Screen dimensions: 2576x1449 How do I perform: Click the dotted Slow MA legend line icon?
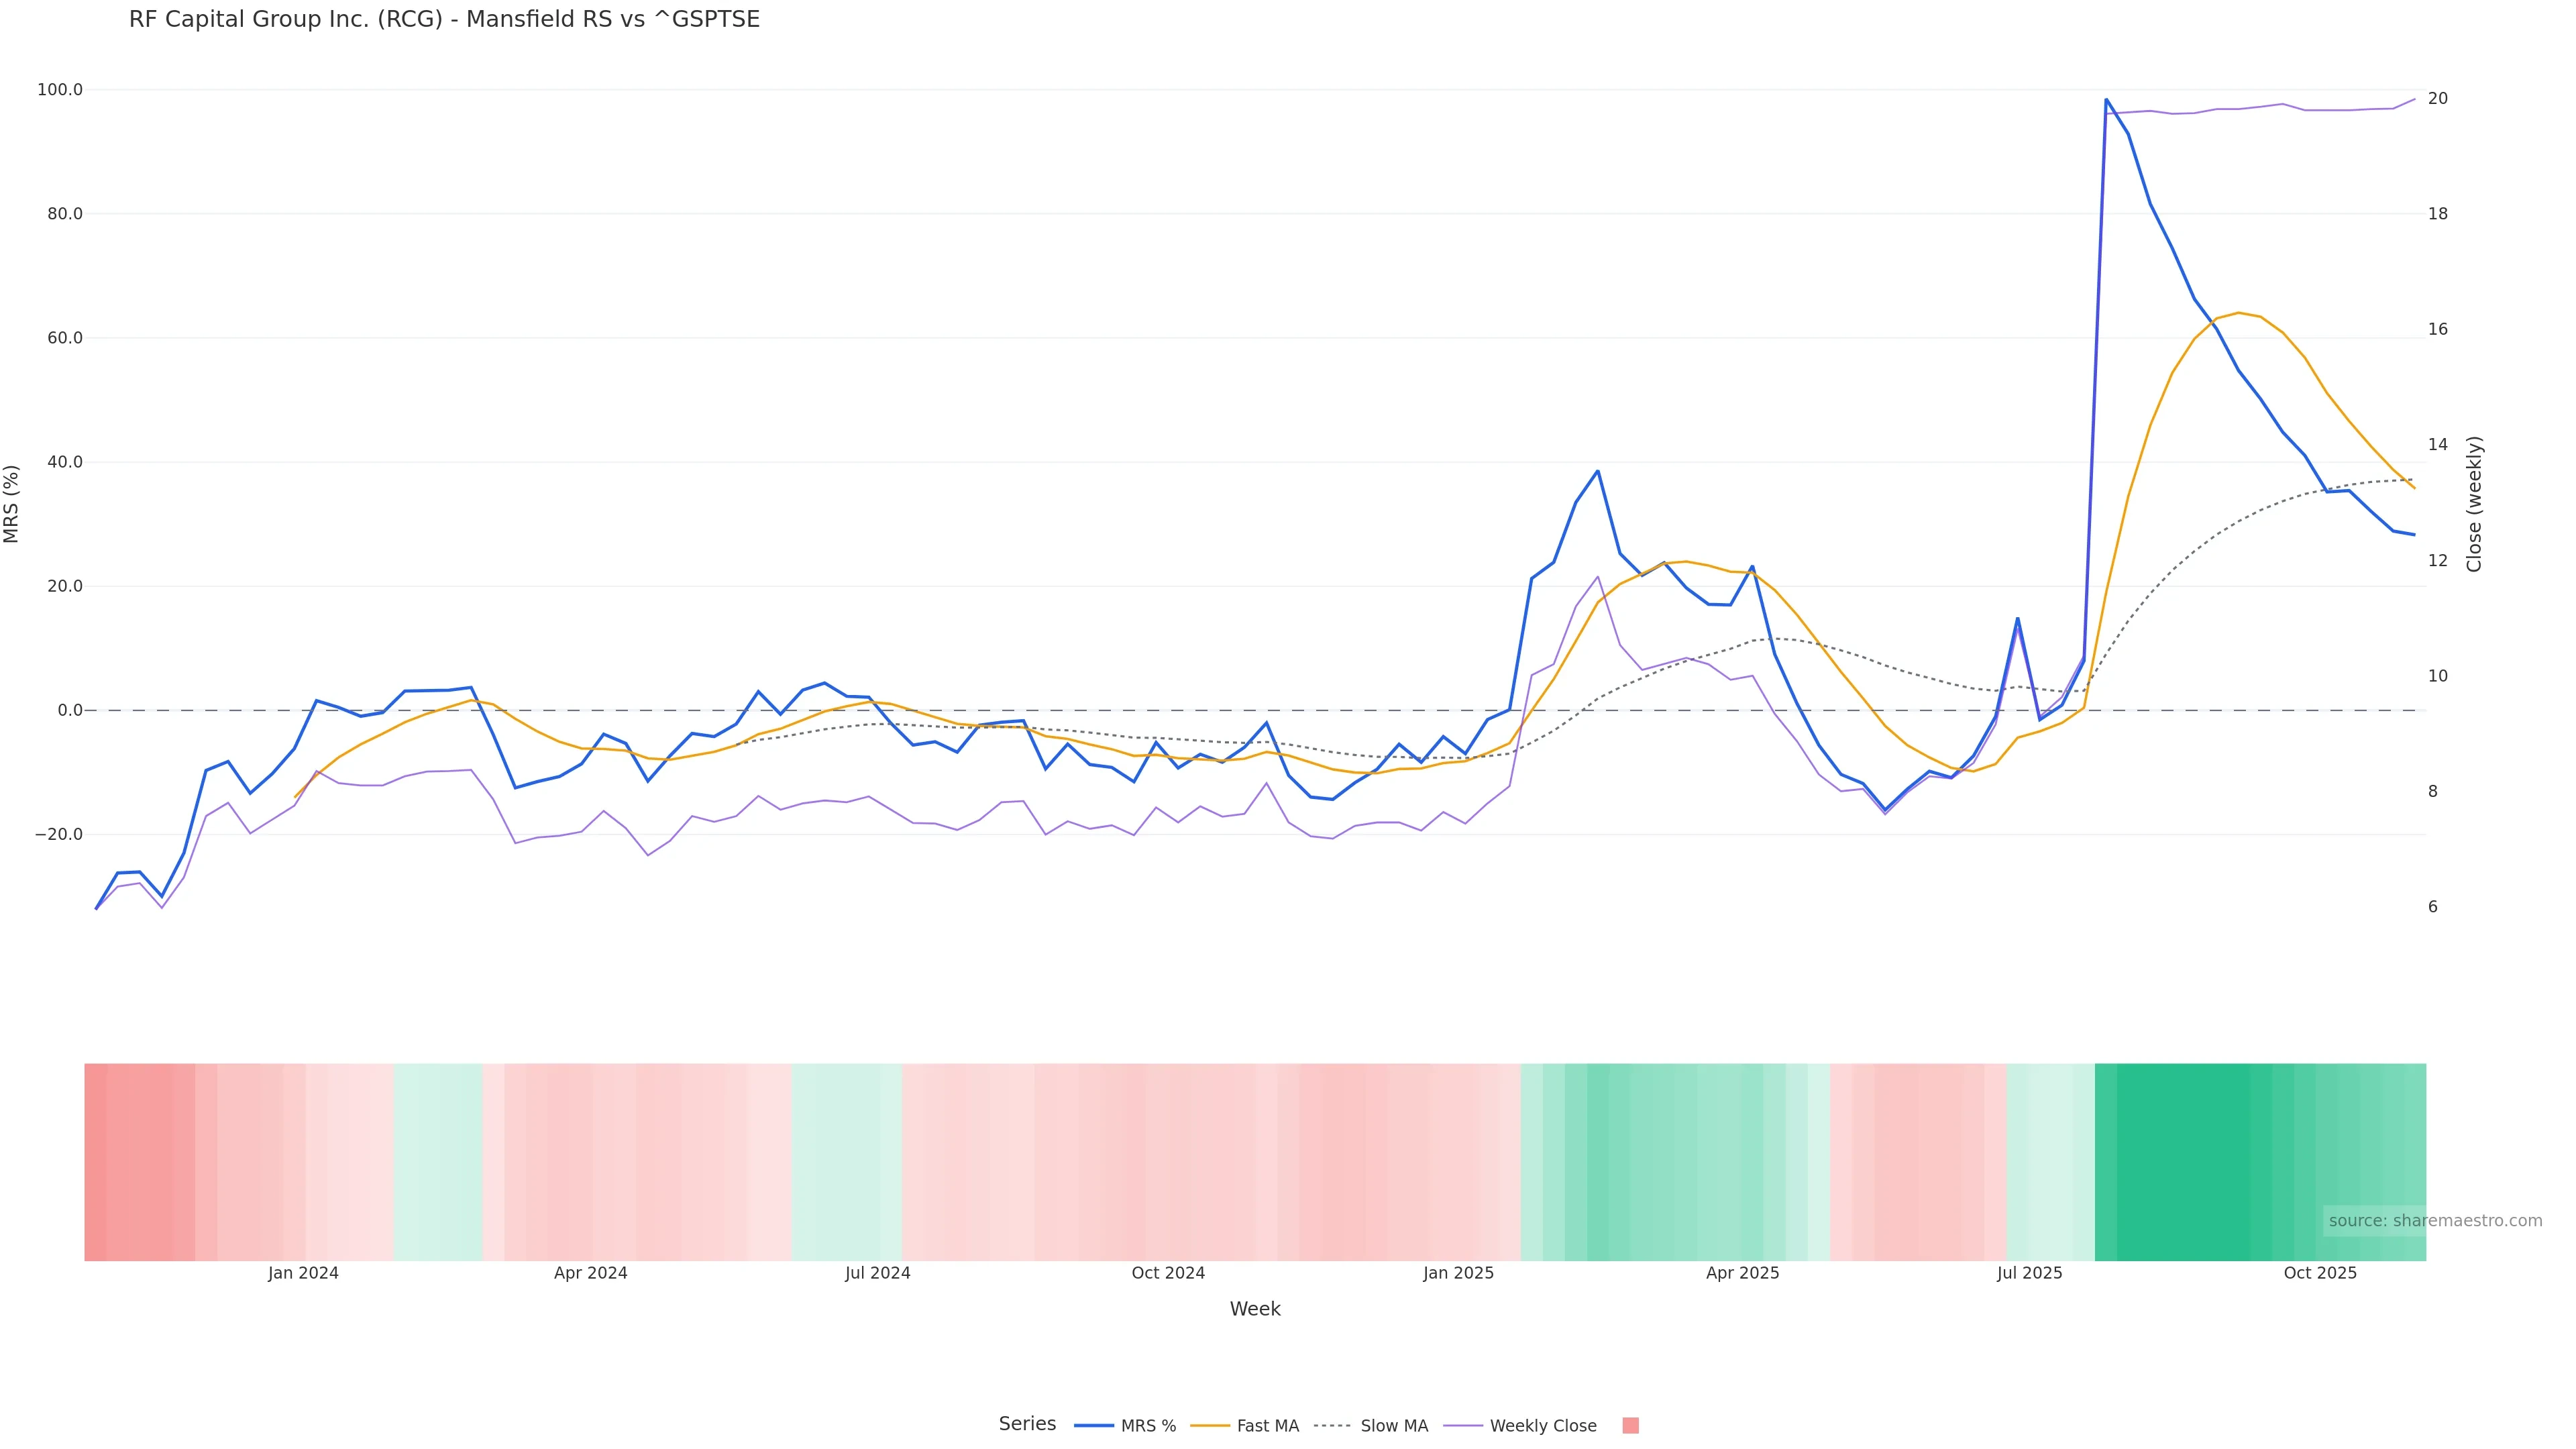[1333, 1426]
